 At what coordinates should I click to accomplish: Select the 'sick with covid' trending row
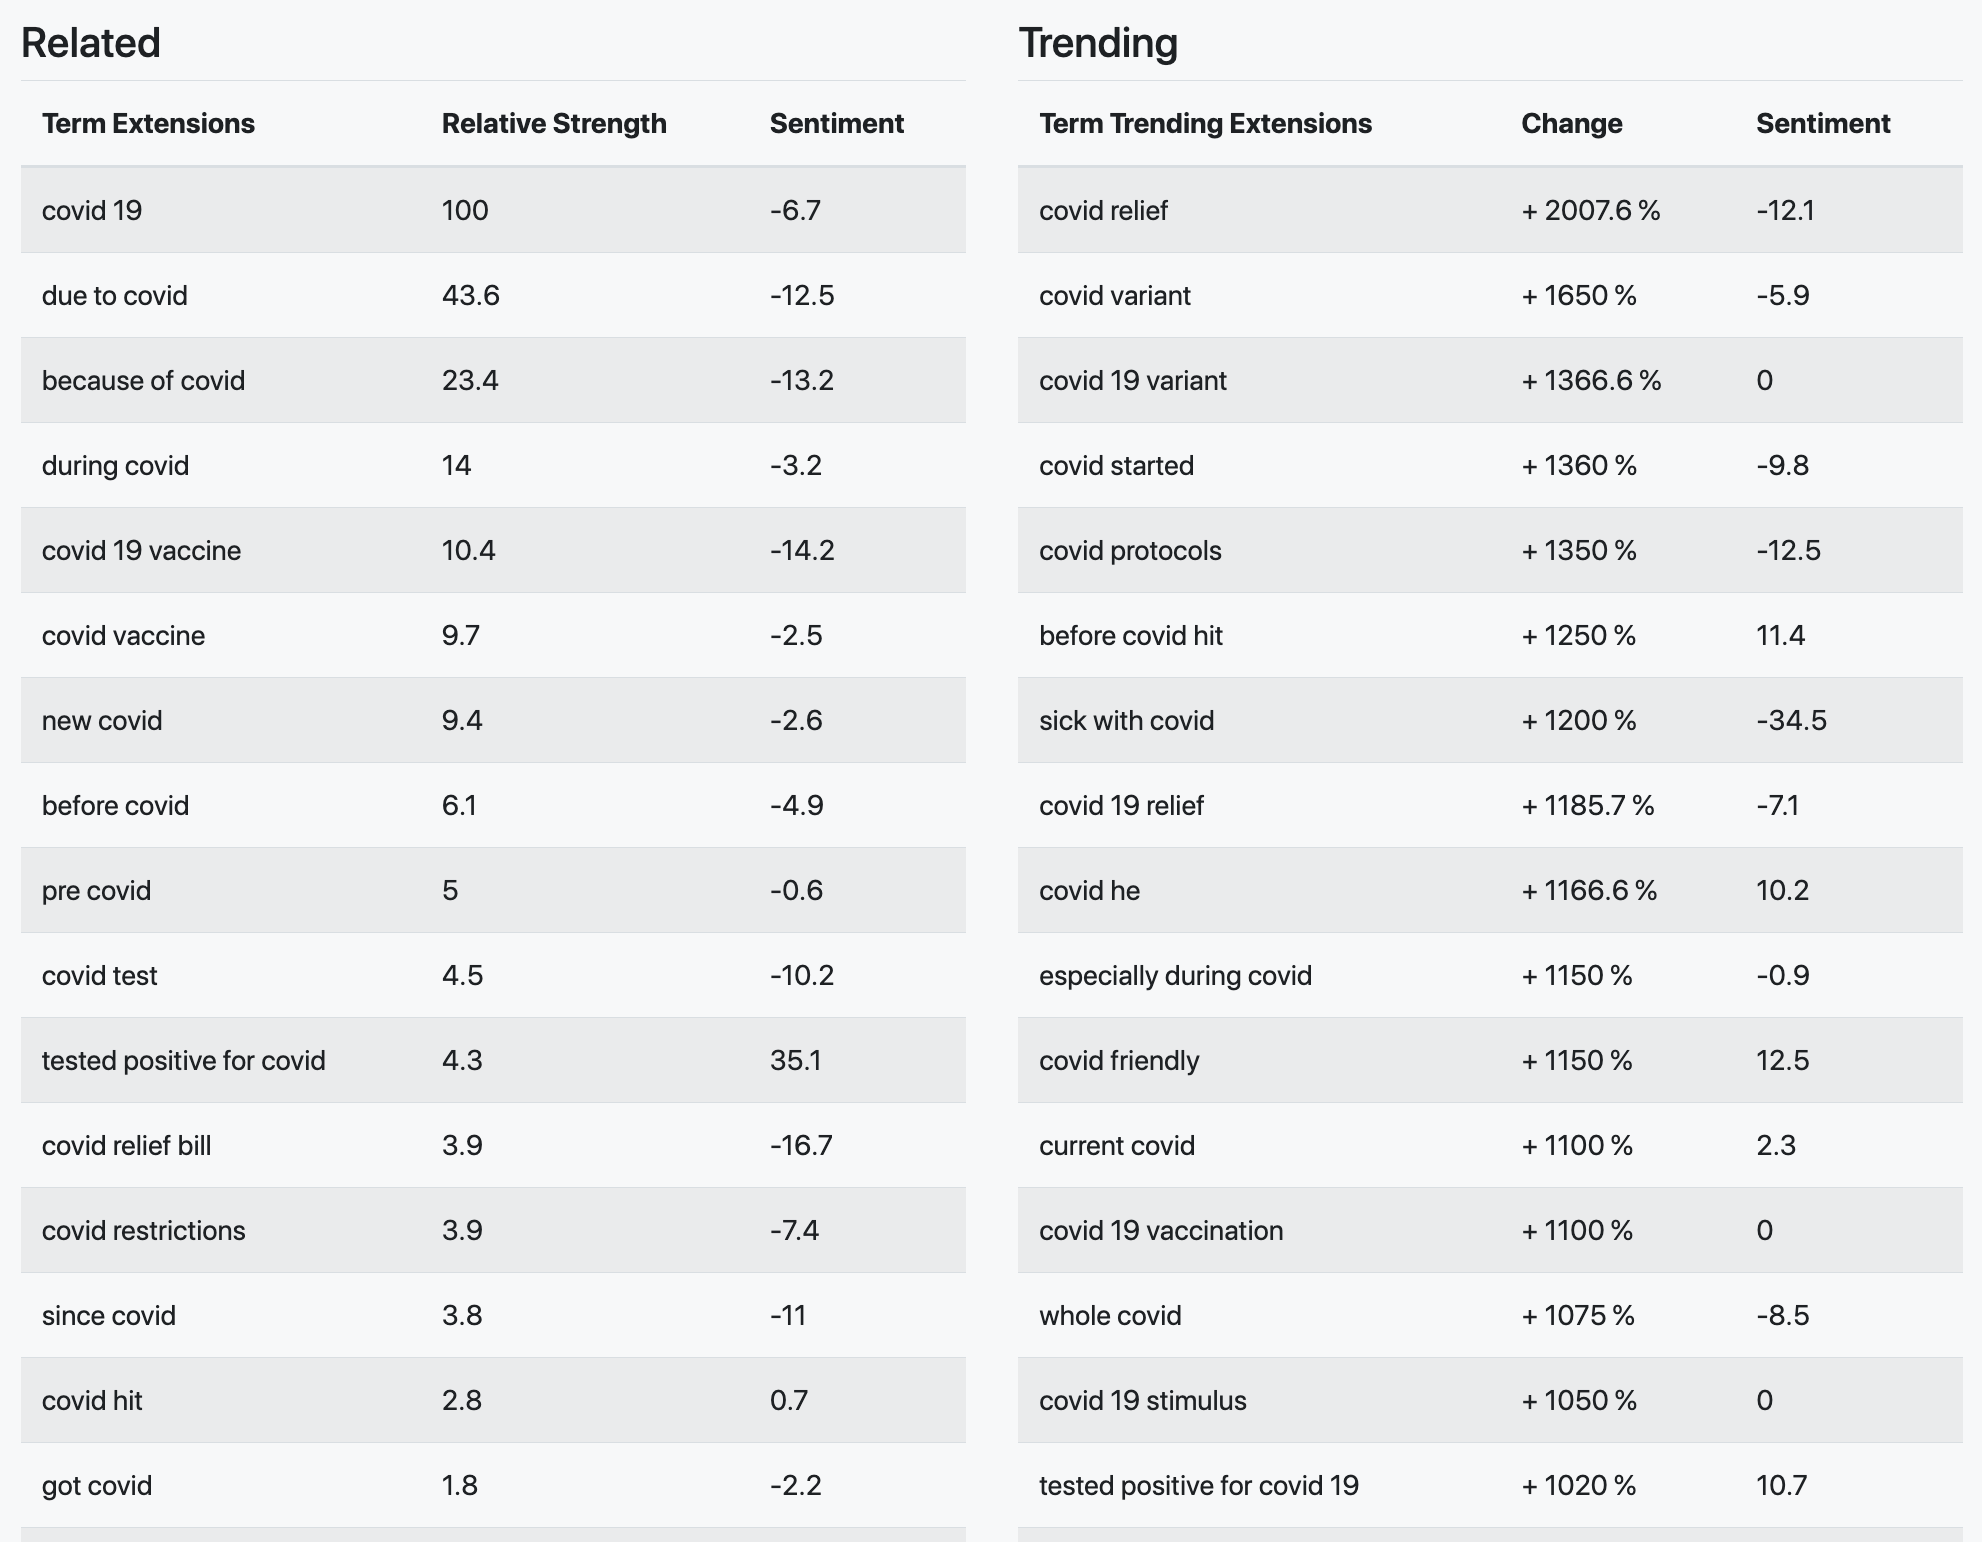1490,720
